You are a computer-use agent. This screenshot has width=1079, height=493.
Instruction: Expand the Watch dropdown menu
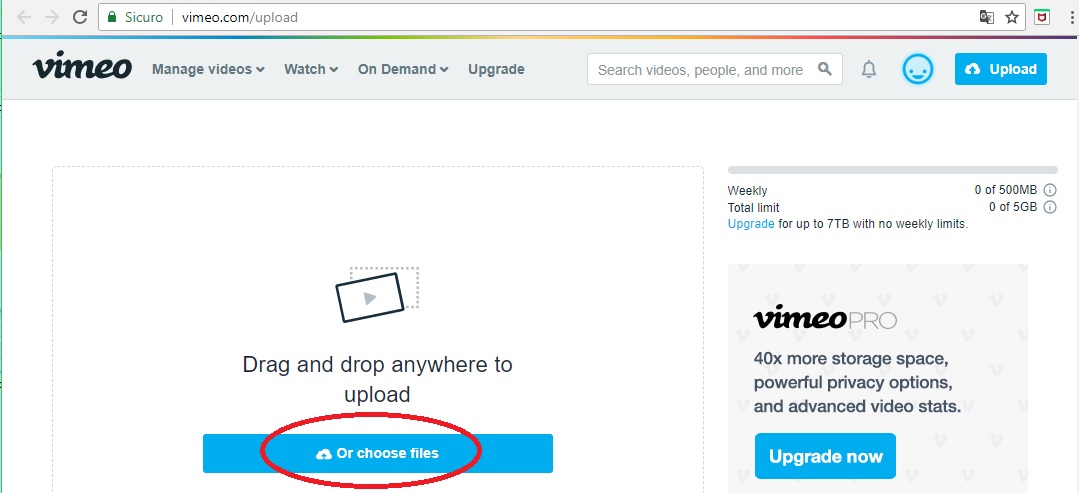pyautogui.click(x=311, y=69)
